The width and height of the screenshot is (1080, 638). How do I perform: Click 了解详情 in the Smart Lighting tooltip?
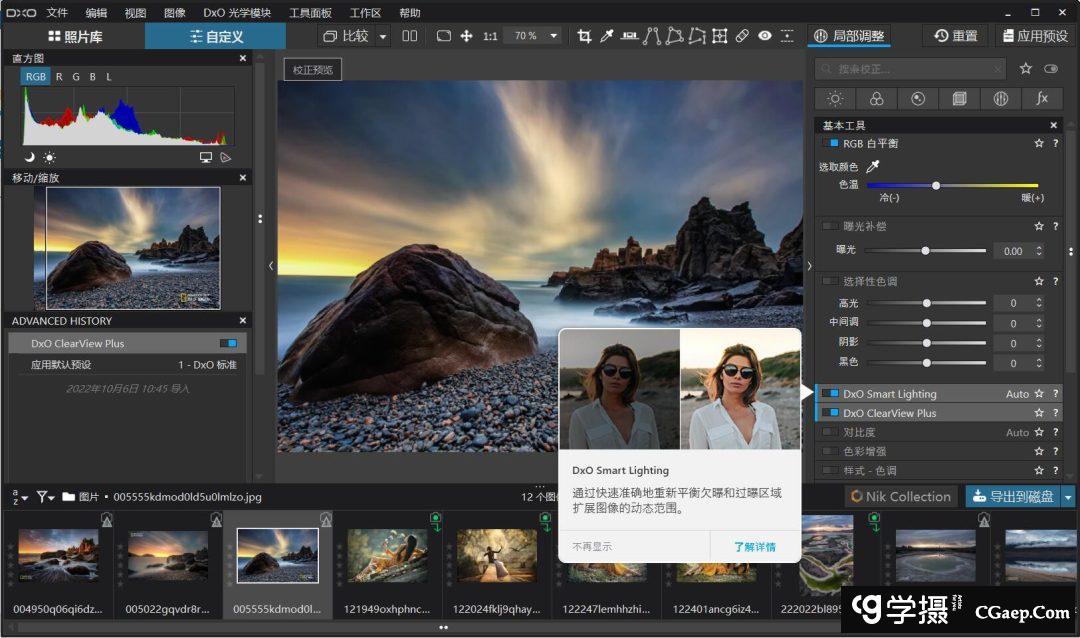(x=754, y=547)
